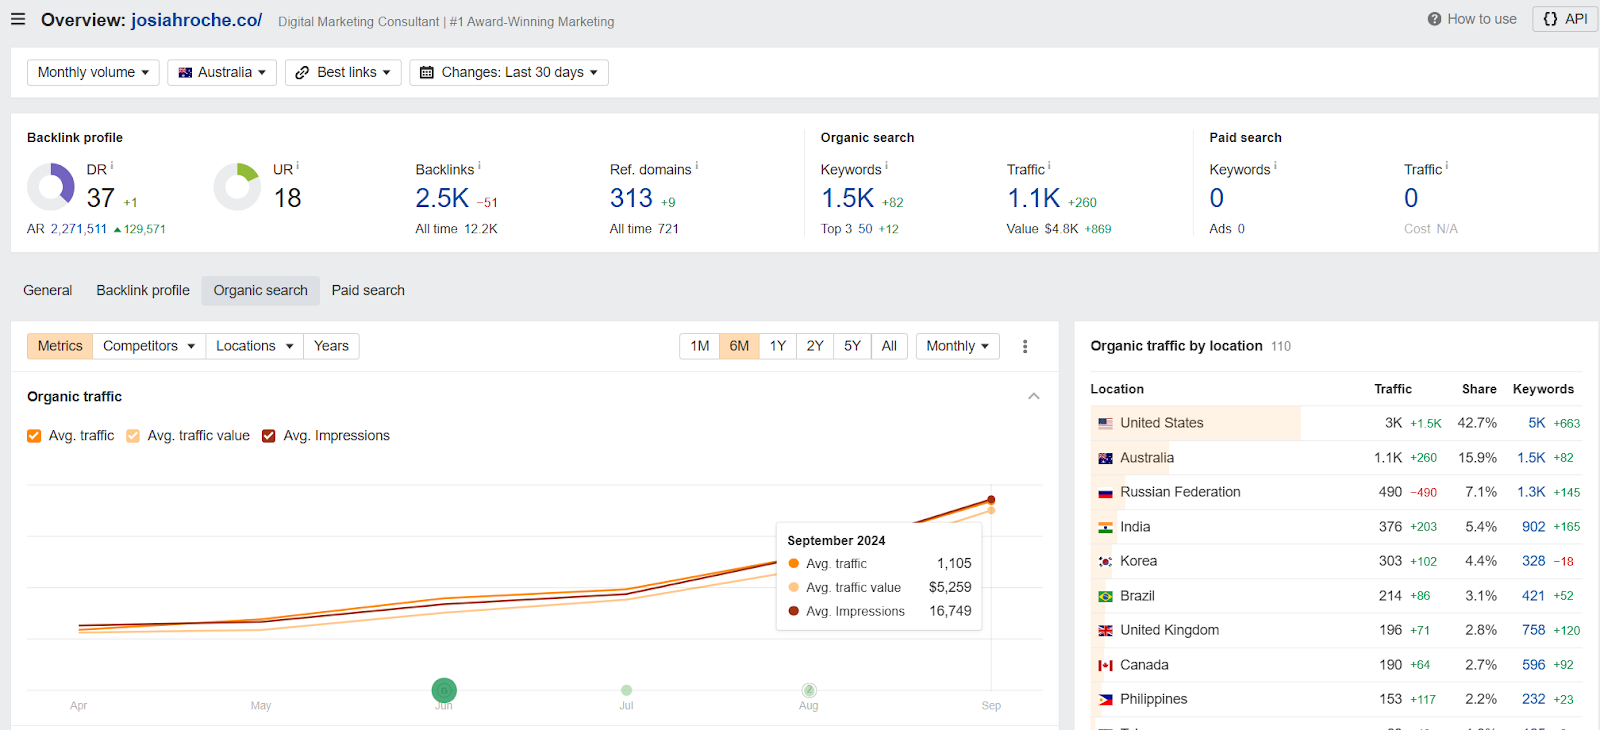
Task: Switch to the Backlink profile tab
Action: (x=143, y=290)
